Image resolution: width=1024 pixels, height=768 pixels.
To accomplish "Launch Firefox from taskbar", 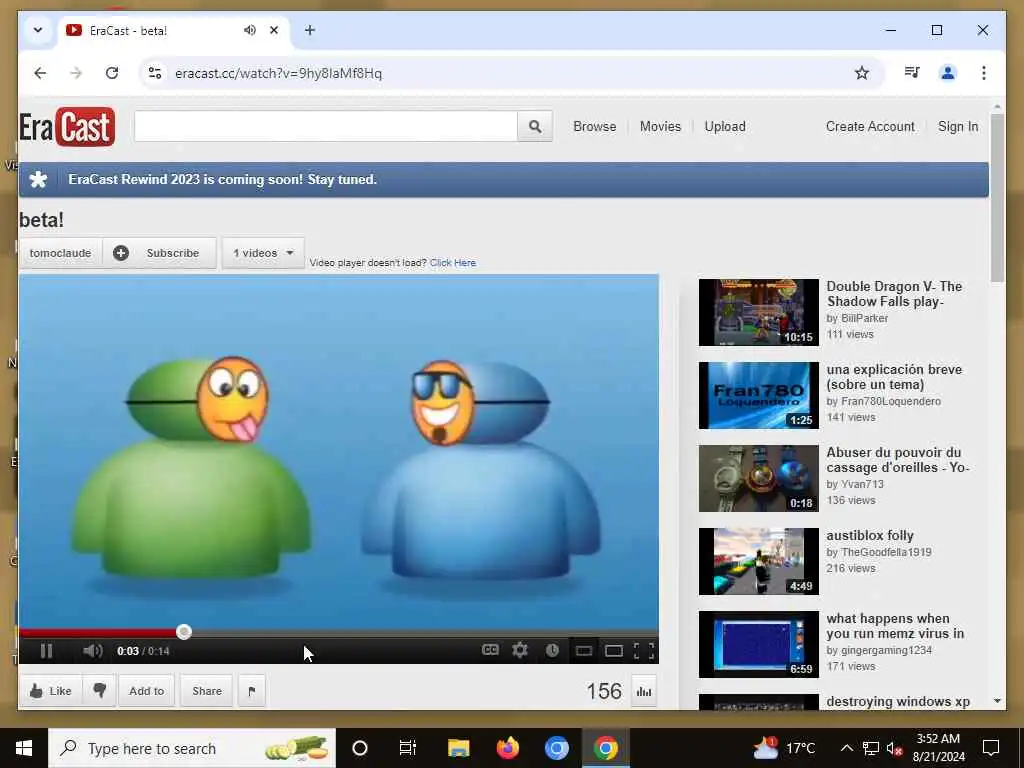I will [x=507, y=748].
